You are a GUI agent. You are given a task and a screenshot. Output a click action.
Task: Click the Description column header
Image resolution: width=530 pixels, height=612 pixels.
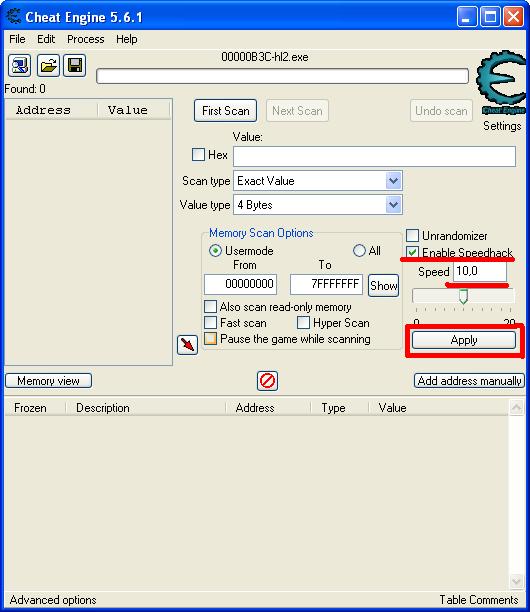[145, 407]
